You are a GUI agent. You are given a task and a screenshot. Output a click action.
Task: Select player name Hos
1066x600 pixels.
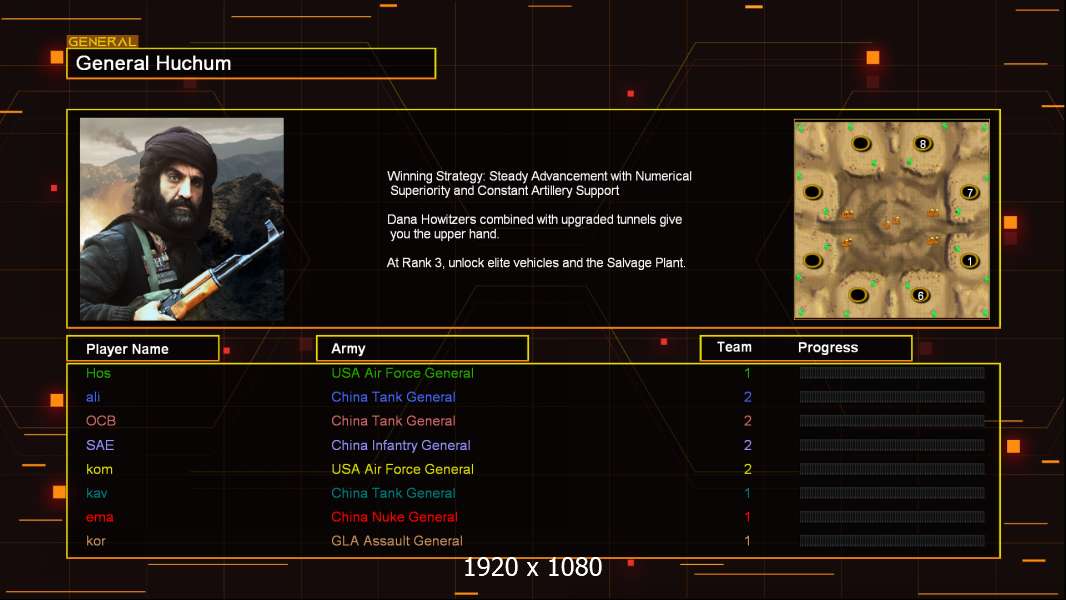click(98, 373)
